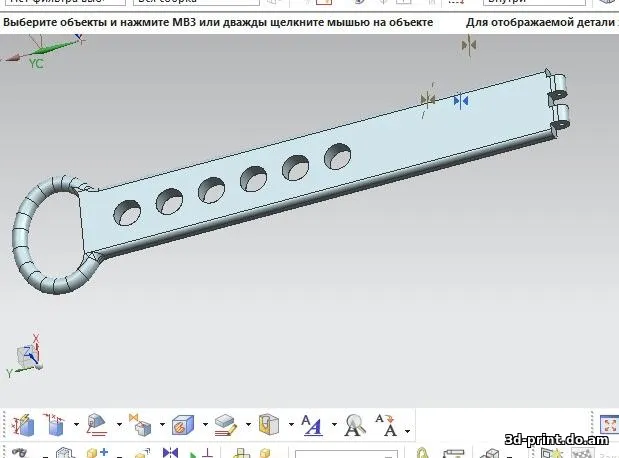This screenshot has width=619, height=458.
Task: Select the hole nearest the hinge end
Action: click(338, 157)
